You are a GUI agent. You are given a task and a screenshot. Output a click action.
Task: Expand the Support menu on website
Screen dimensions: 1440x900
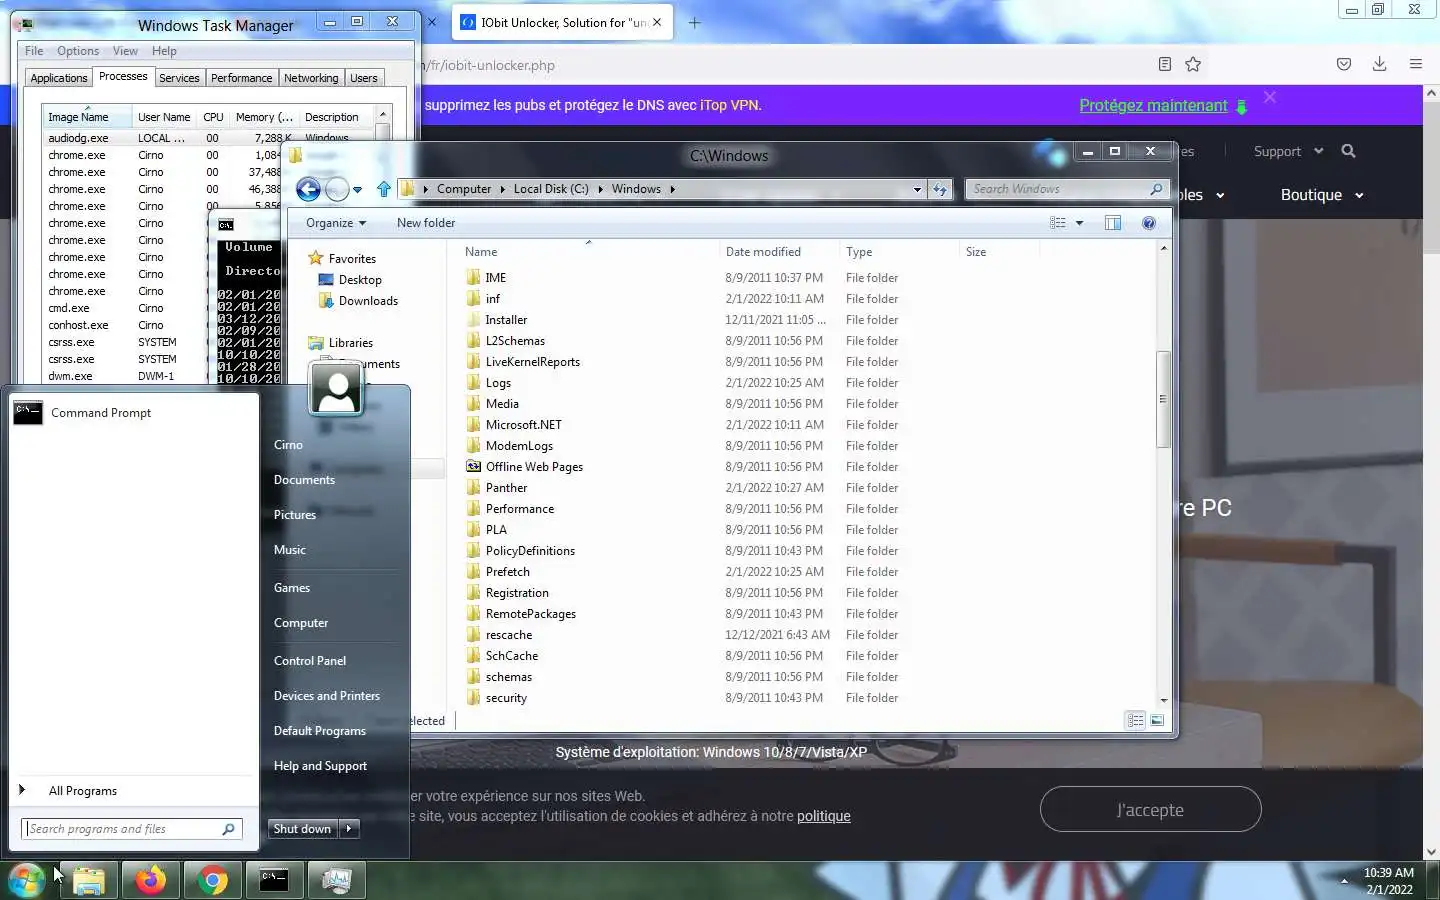click(x=1288, y=151)
